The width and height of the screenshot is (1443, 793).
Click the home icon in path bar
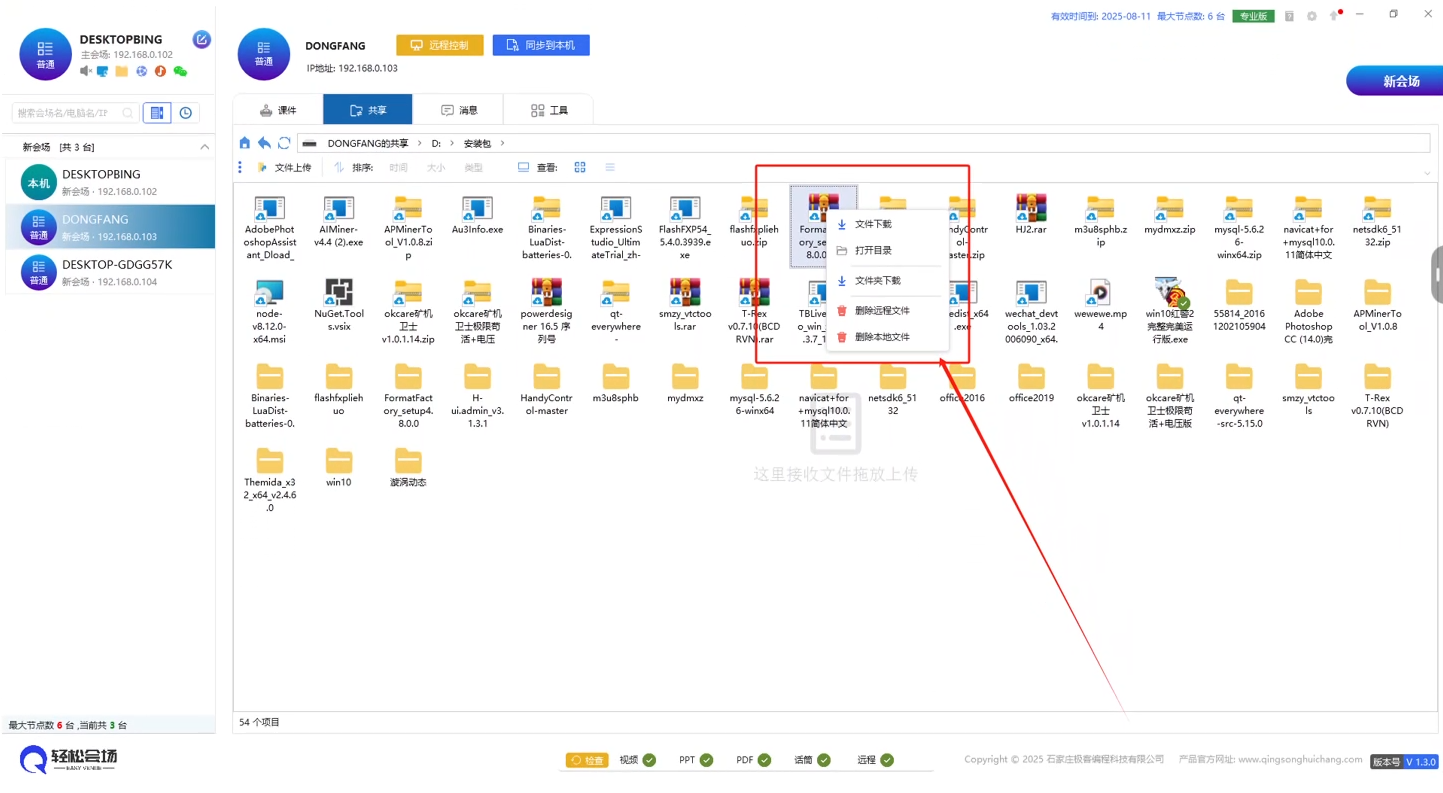(245, 143)
